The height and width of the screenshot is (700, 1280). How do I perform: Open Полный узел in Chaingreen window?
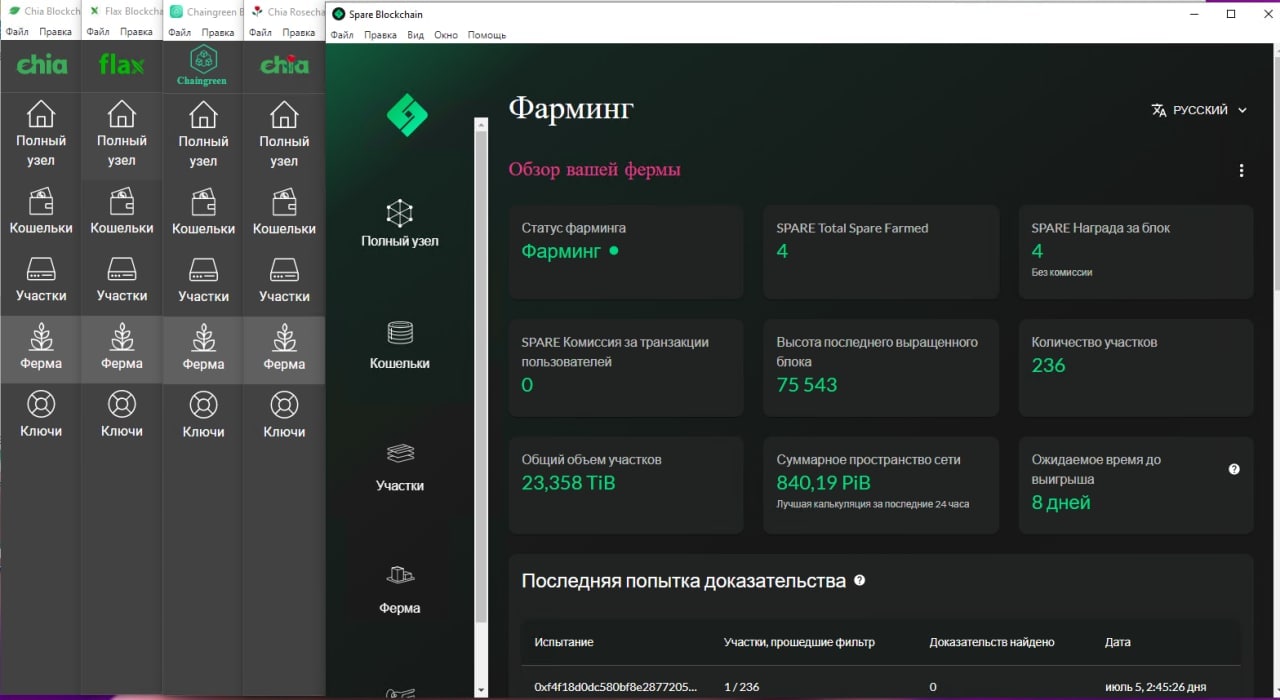(x=203, y=135)
